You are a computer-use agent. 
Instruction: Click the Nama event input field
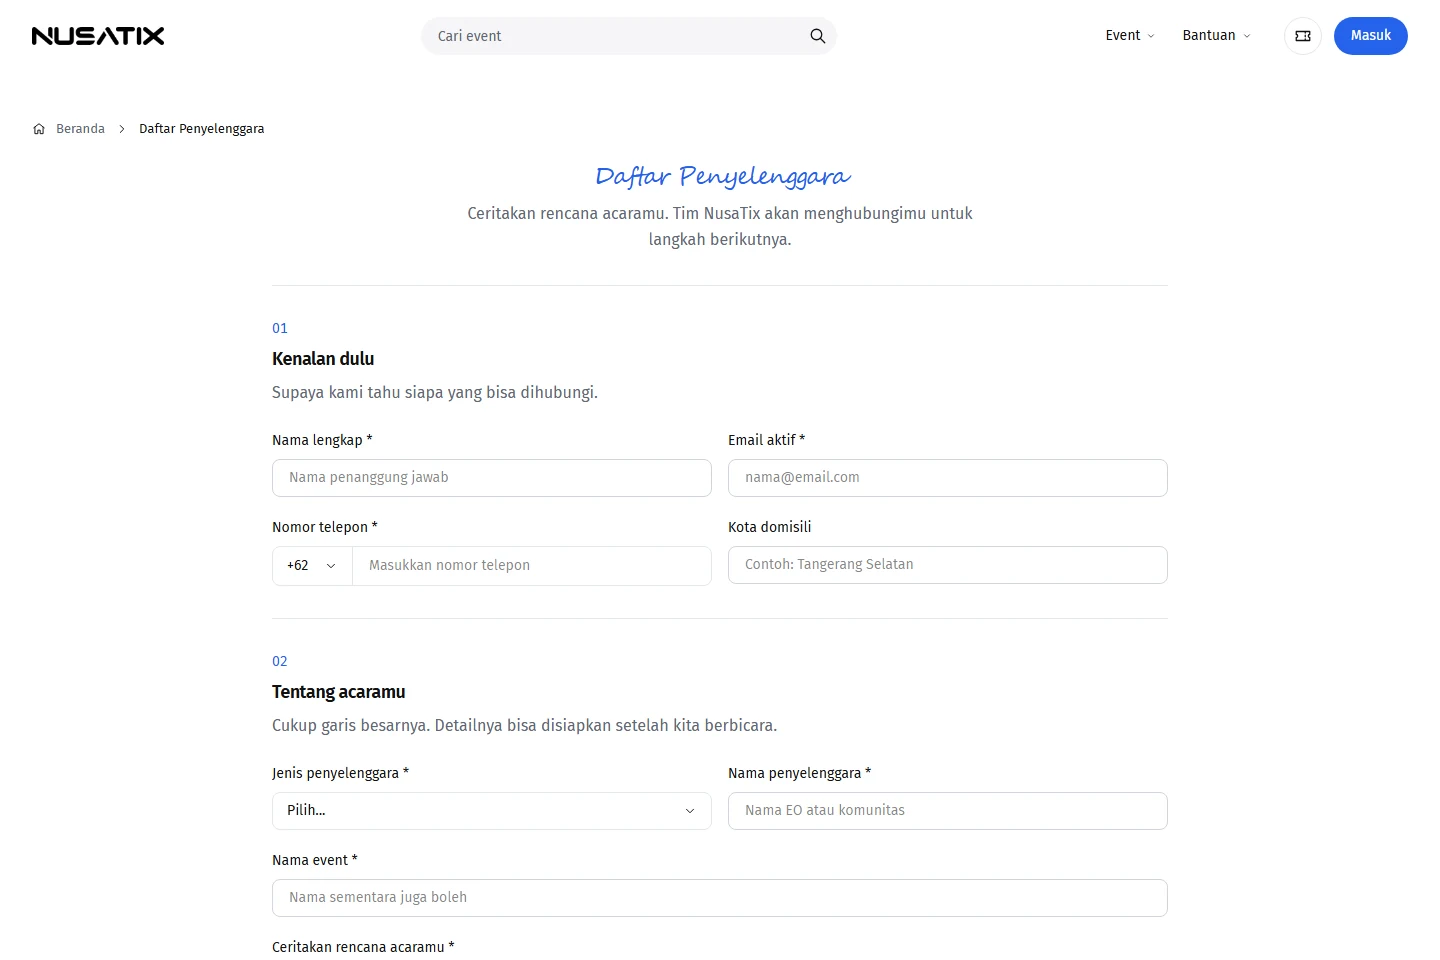pos(720,898)
